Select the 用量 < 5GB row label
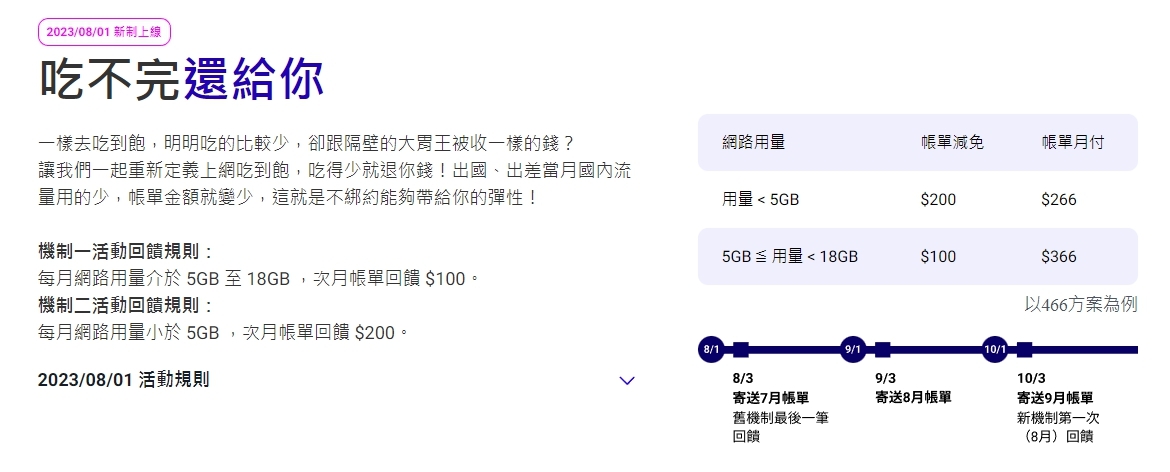This screenshot has width=1170, height=472. click(760, 199)
